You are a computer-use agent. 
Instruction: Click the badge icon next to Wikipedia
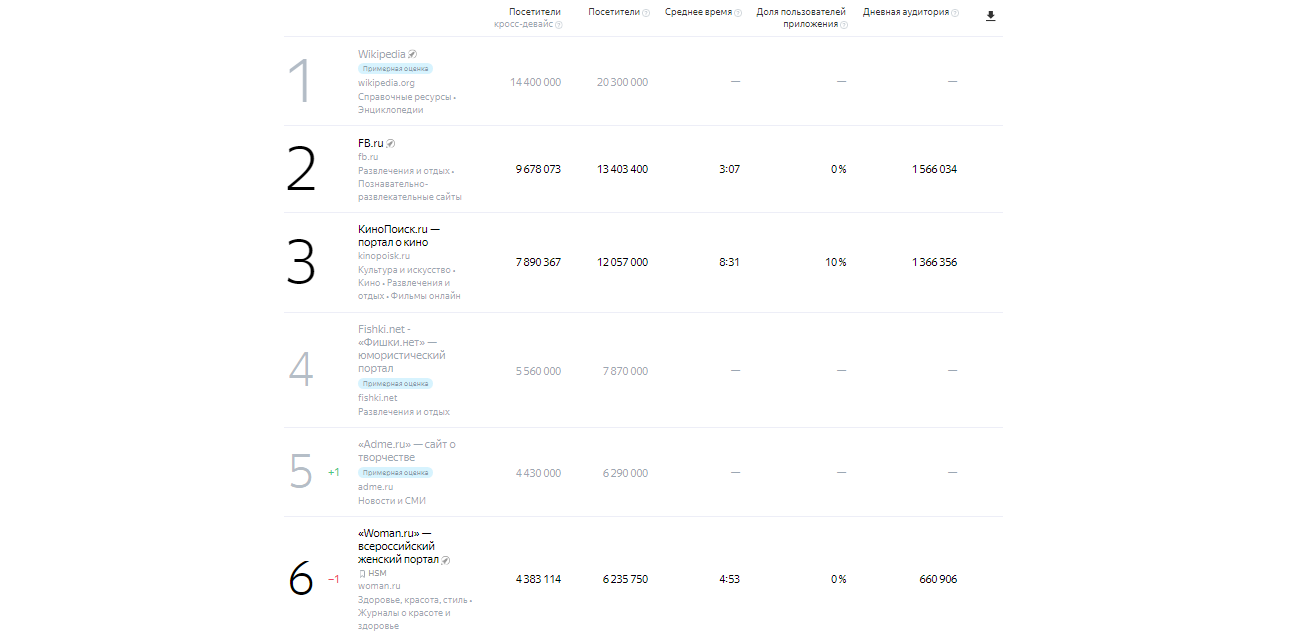[412, 54]
